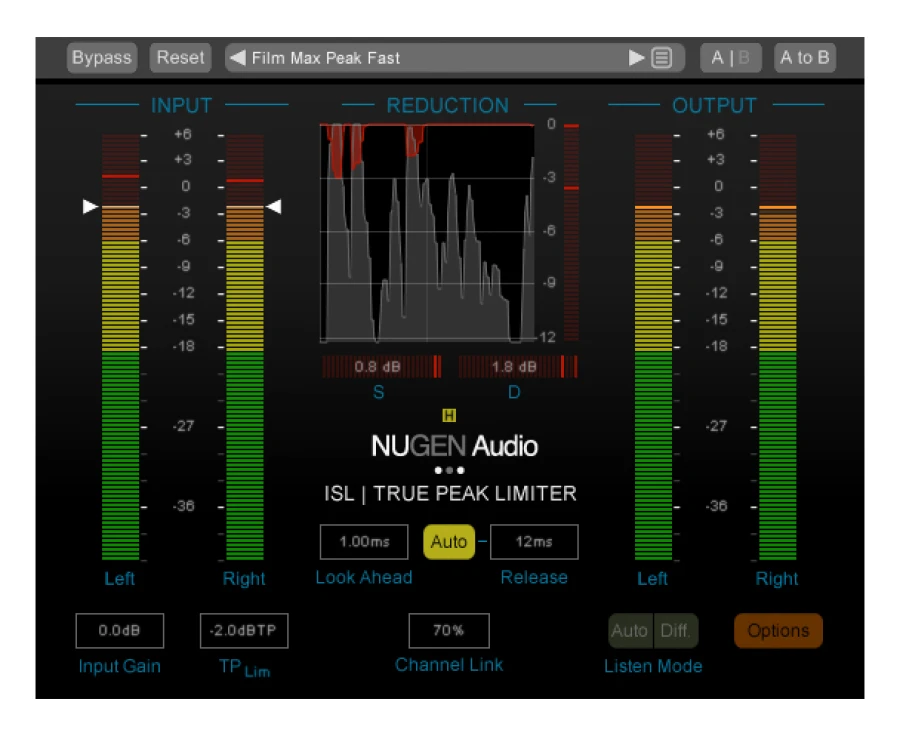Click the Release 12ms field
This screenshot has height=736, width=900.
[x=534, y=541]
